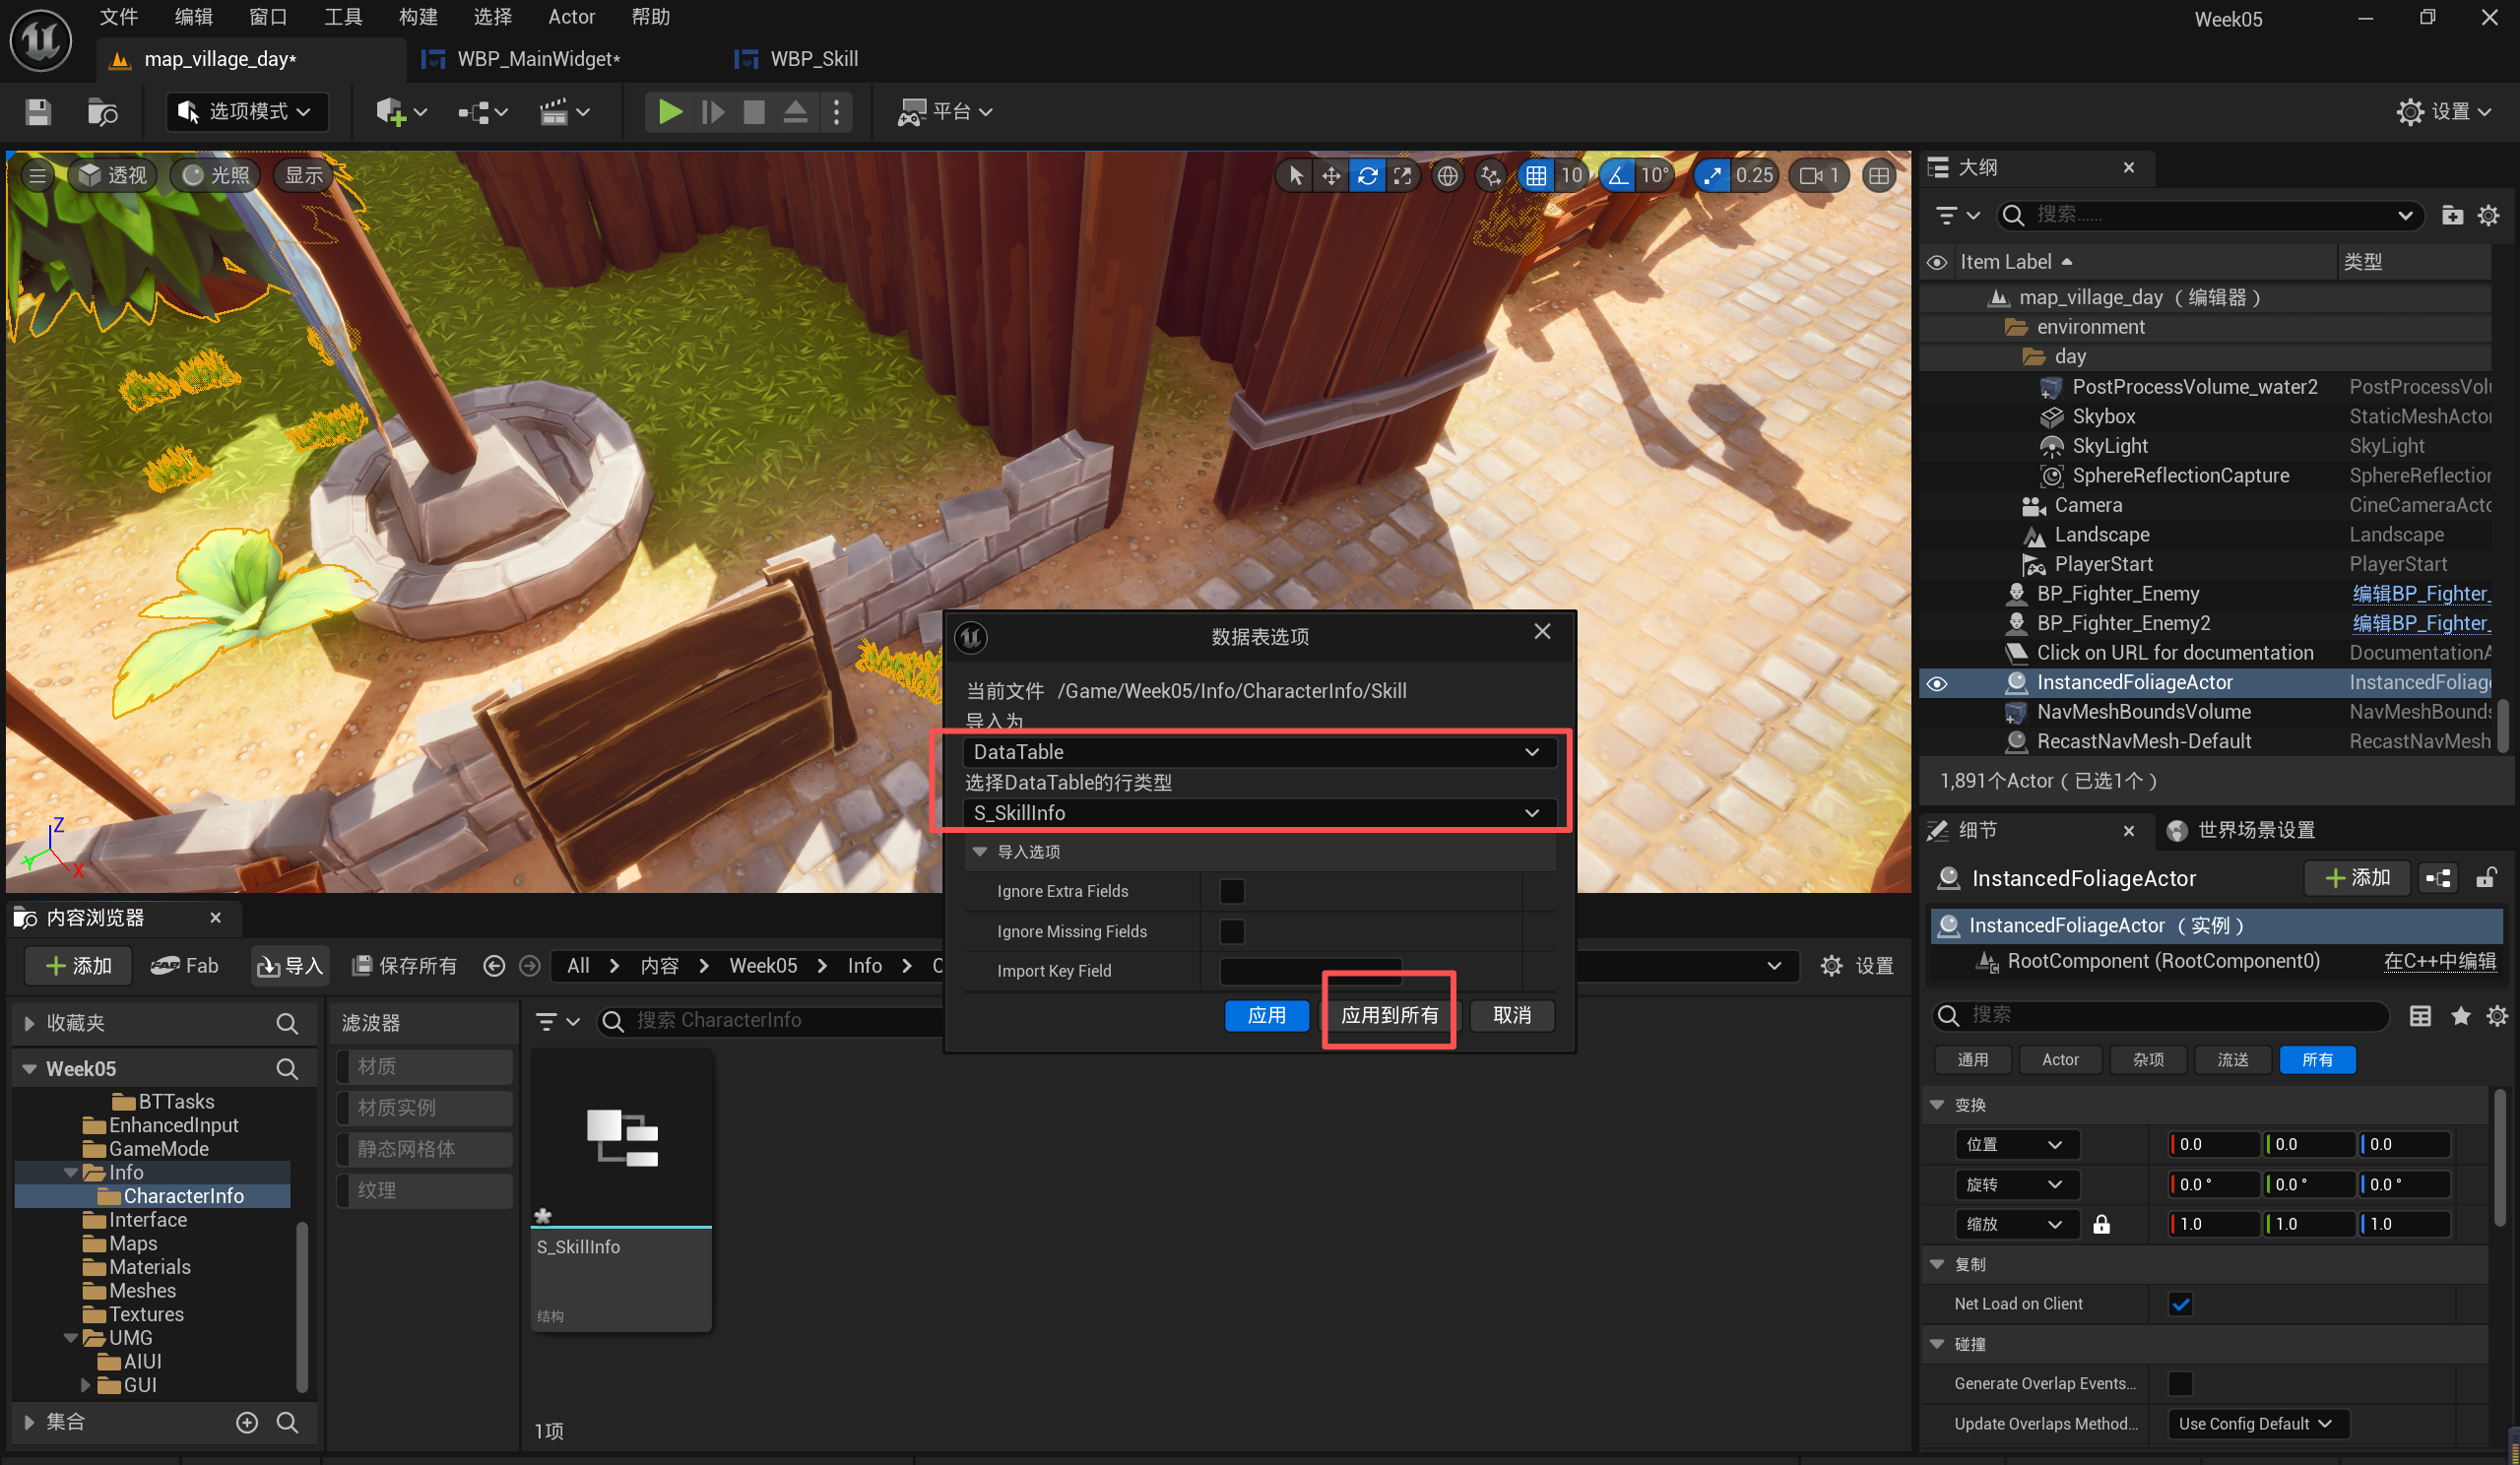The height and width of the screenshot is (1465, 2520).
Task: Click the create new folder icon in outliner
Action: coord(2451,215)
